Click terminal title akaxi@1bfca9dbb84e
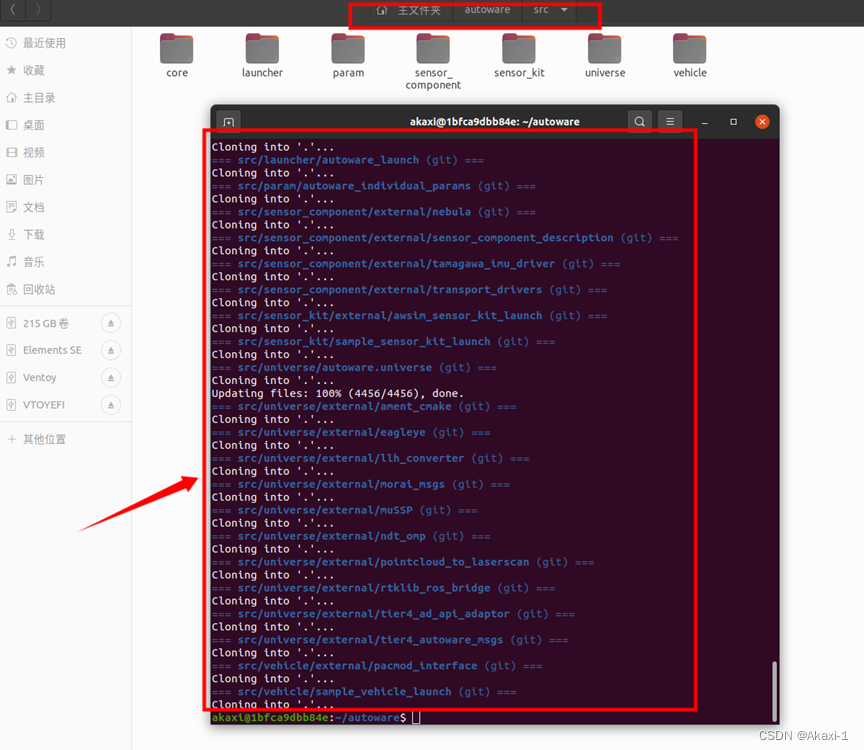Image resolution: width=864 pixels, height=750 pixels. [x=494, y=122]
